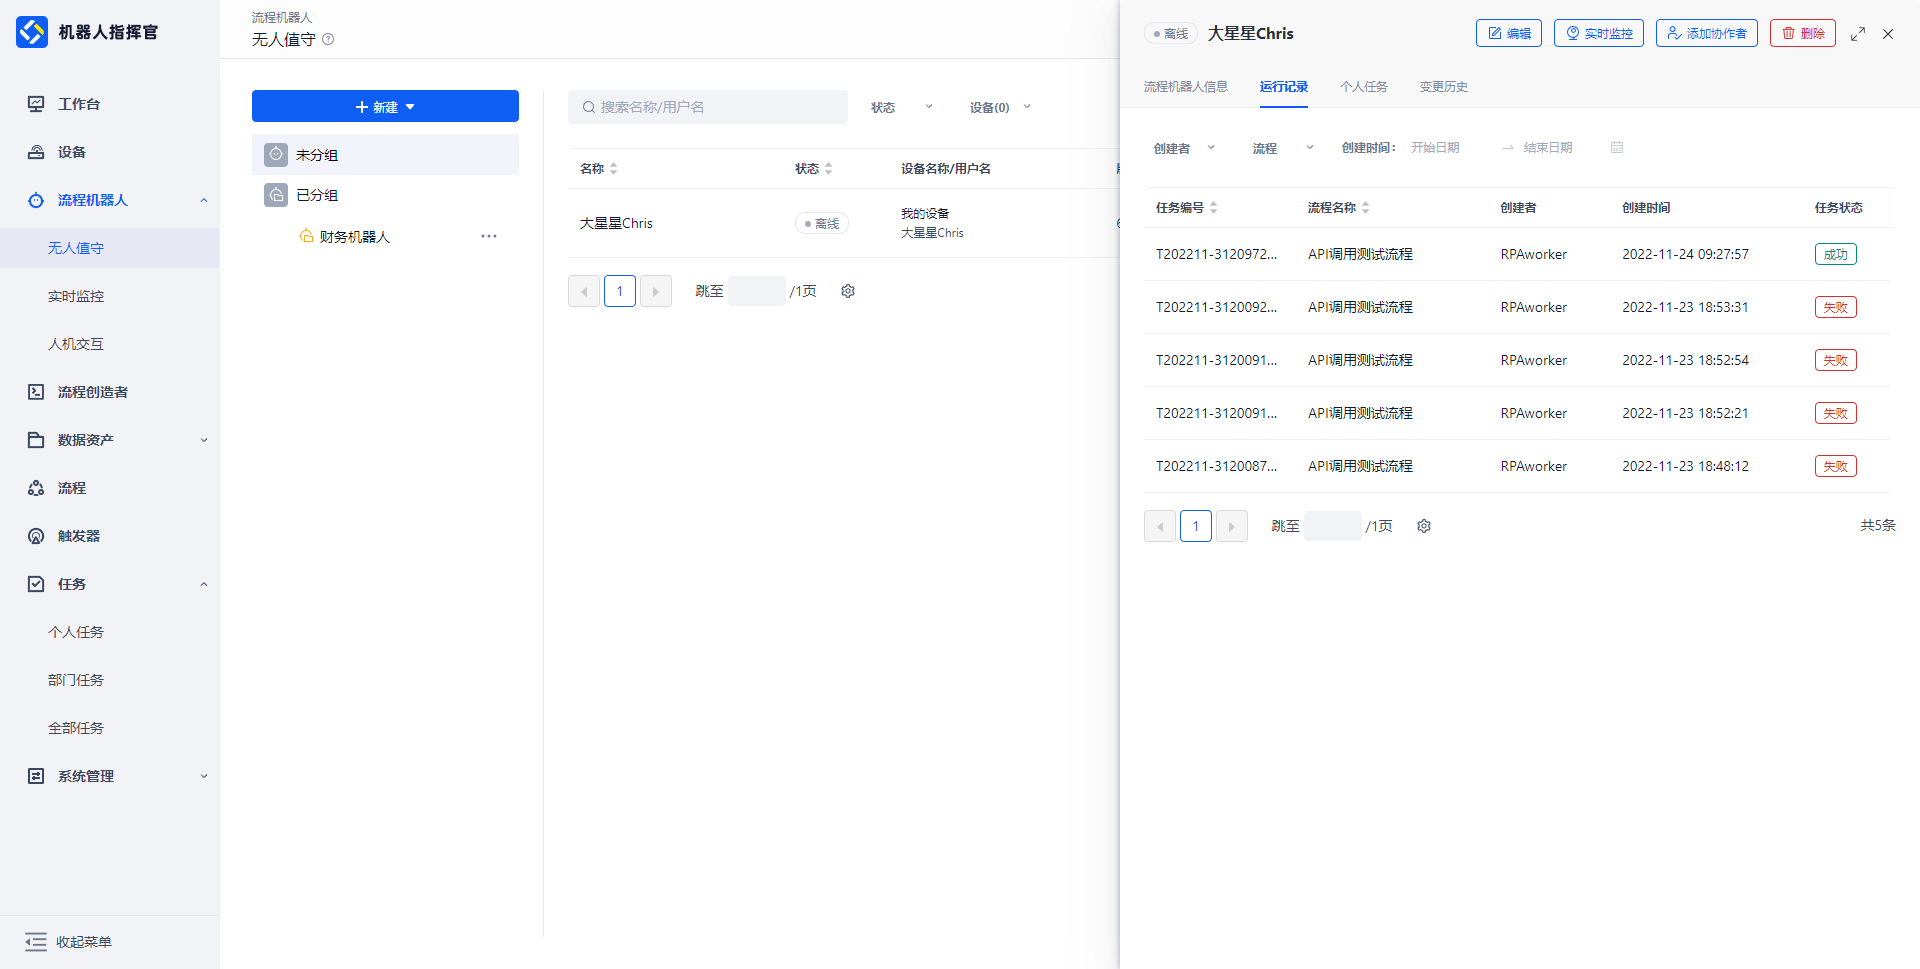The width and height of the screenshot is (1920, 969).
Task: Click next page arrow in run records
Action: [1232, 526]
